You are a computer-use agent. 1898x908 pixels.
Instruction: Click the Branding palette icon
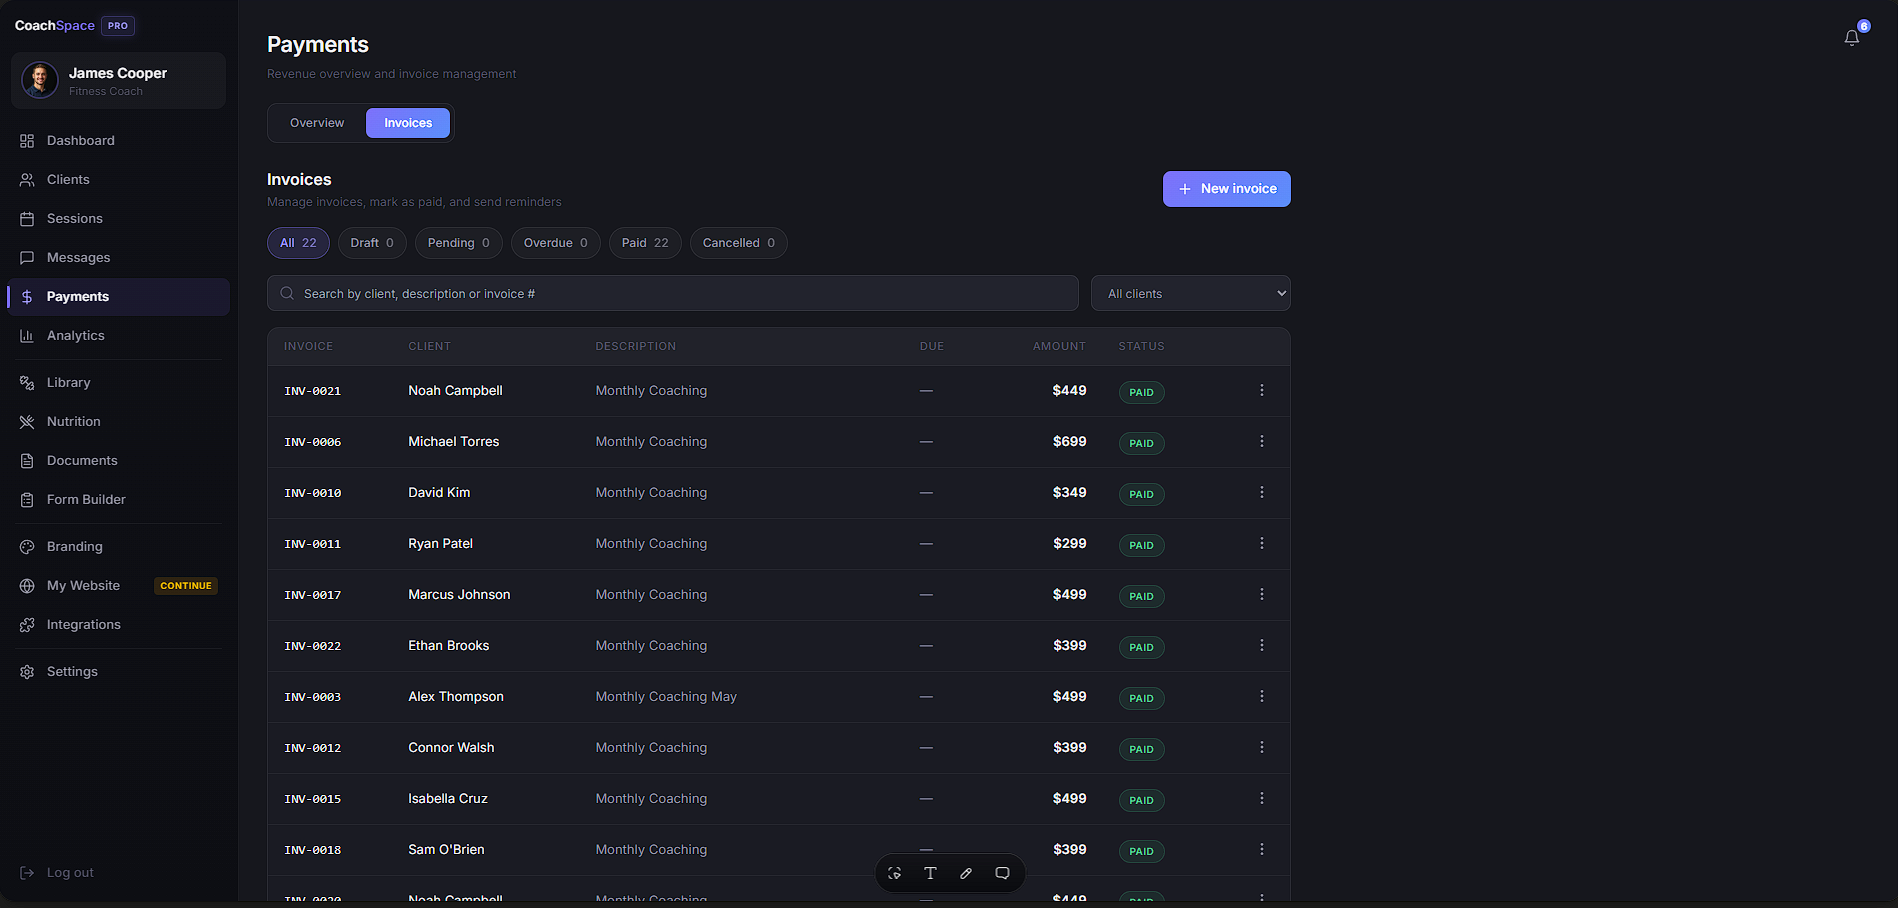27,547
